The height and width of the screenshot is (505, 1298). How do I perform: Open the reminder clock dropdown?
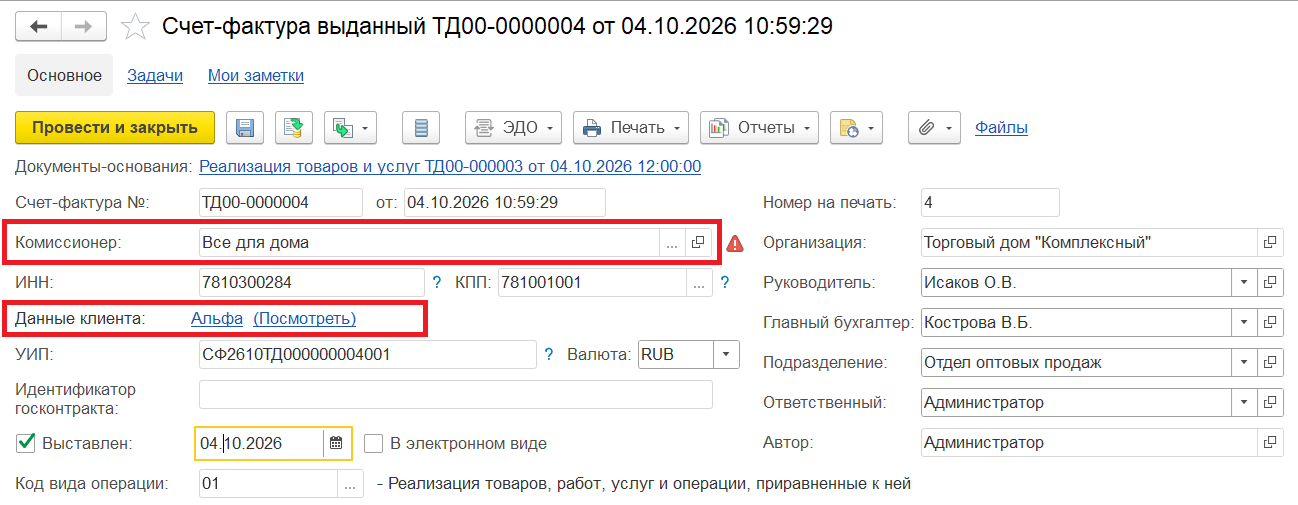[856, 127]
